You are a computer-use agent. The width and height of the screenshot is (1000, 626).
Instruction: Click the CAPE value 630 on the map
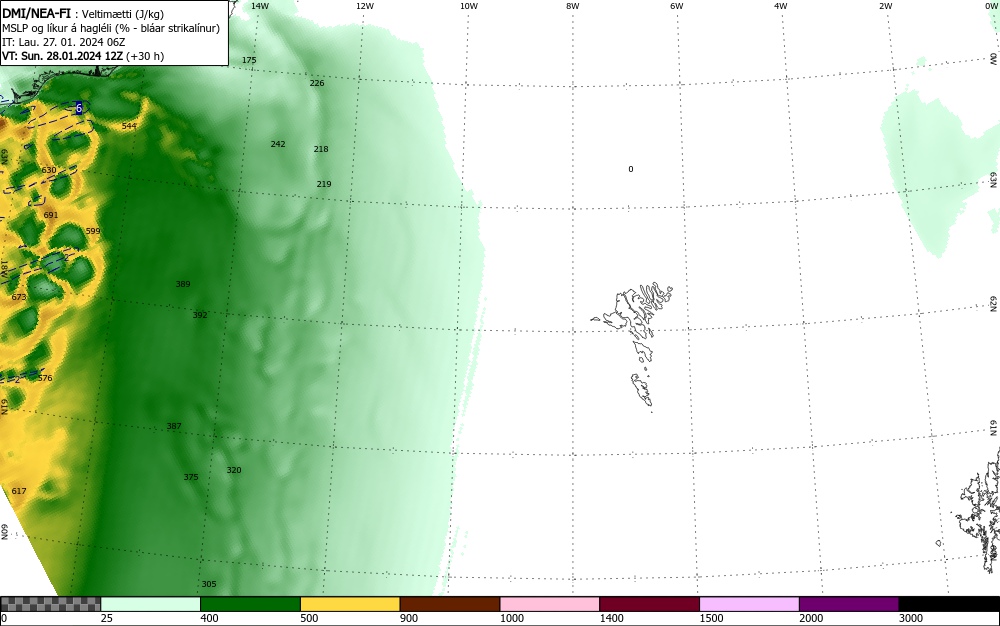click(x=48, y=170)
